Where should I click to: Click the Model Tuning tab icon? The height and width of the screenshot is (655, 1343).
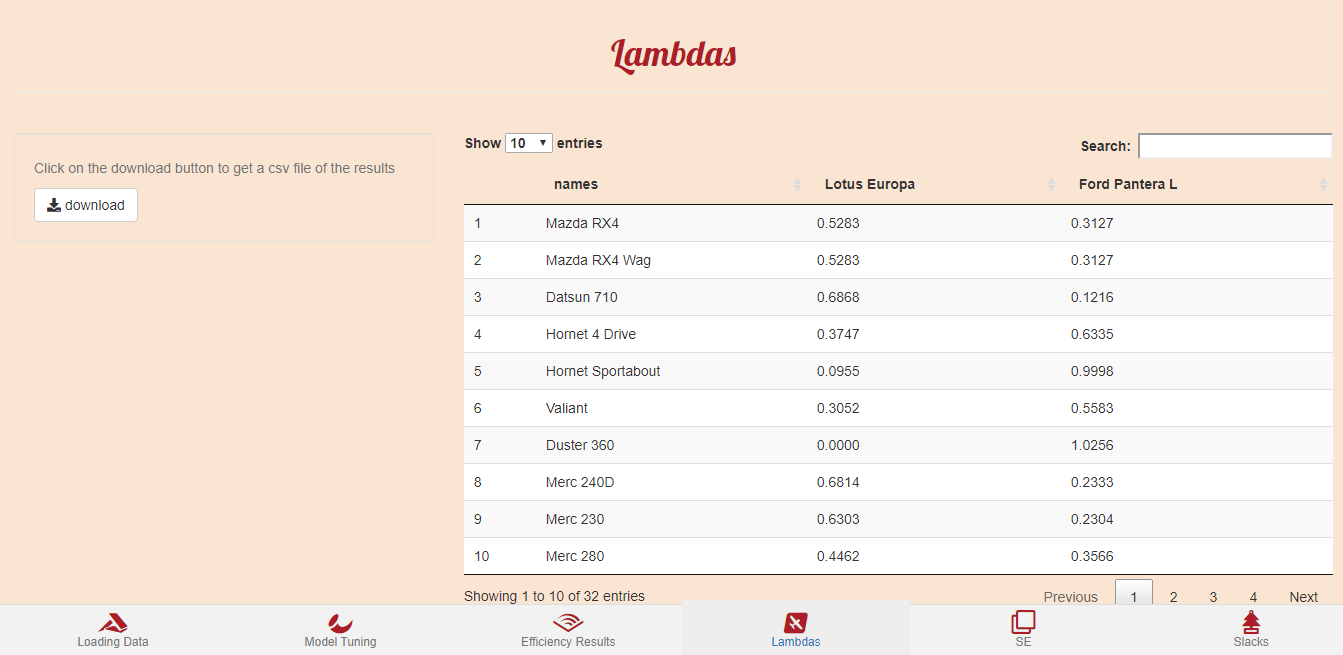pyautogui.click(x=340, y=622)
